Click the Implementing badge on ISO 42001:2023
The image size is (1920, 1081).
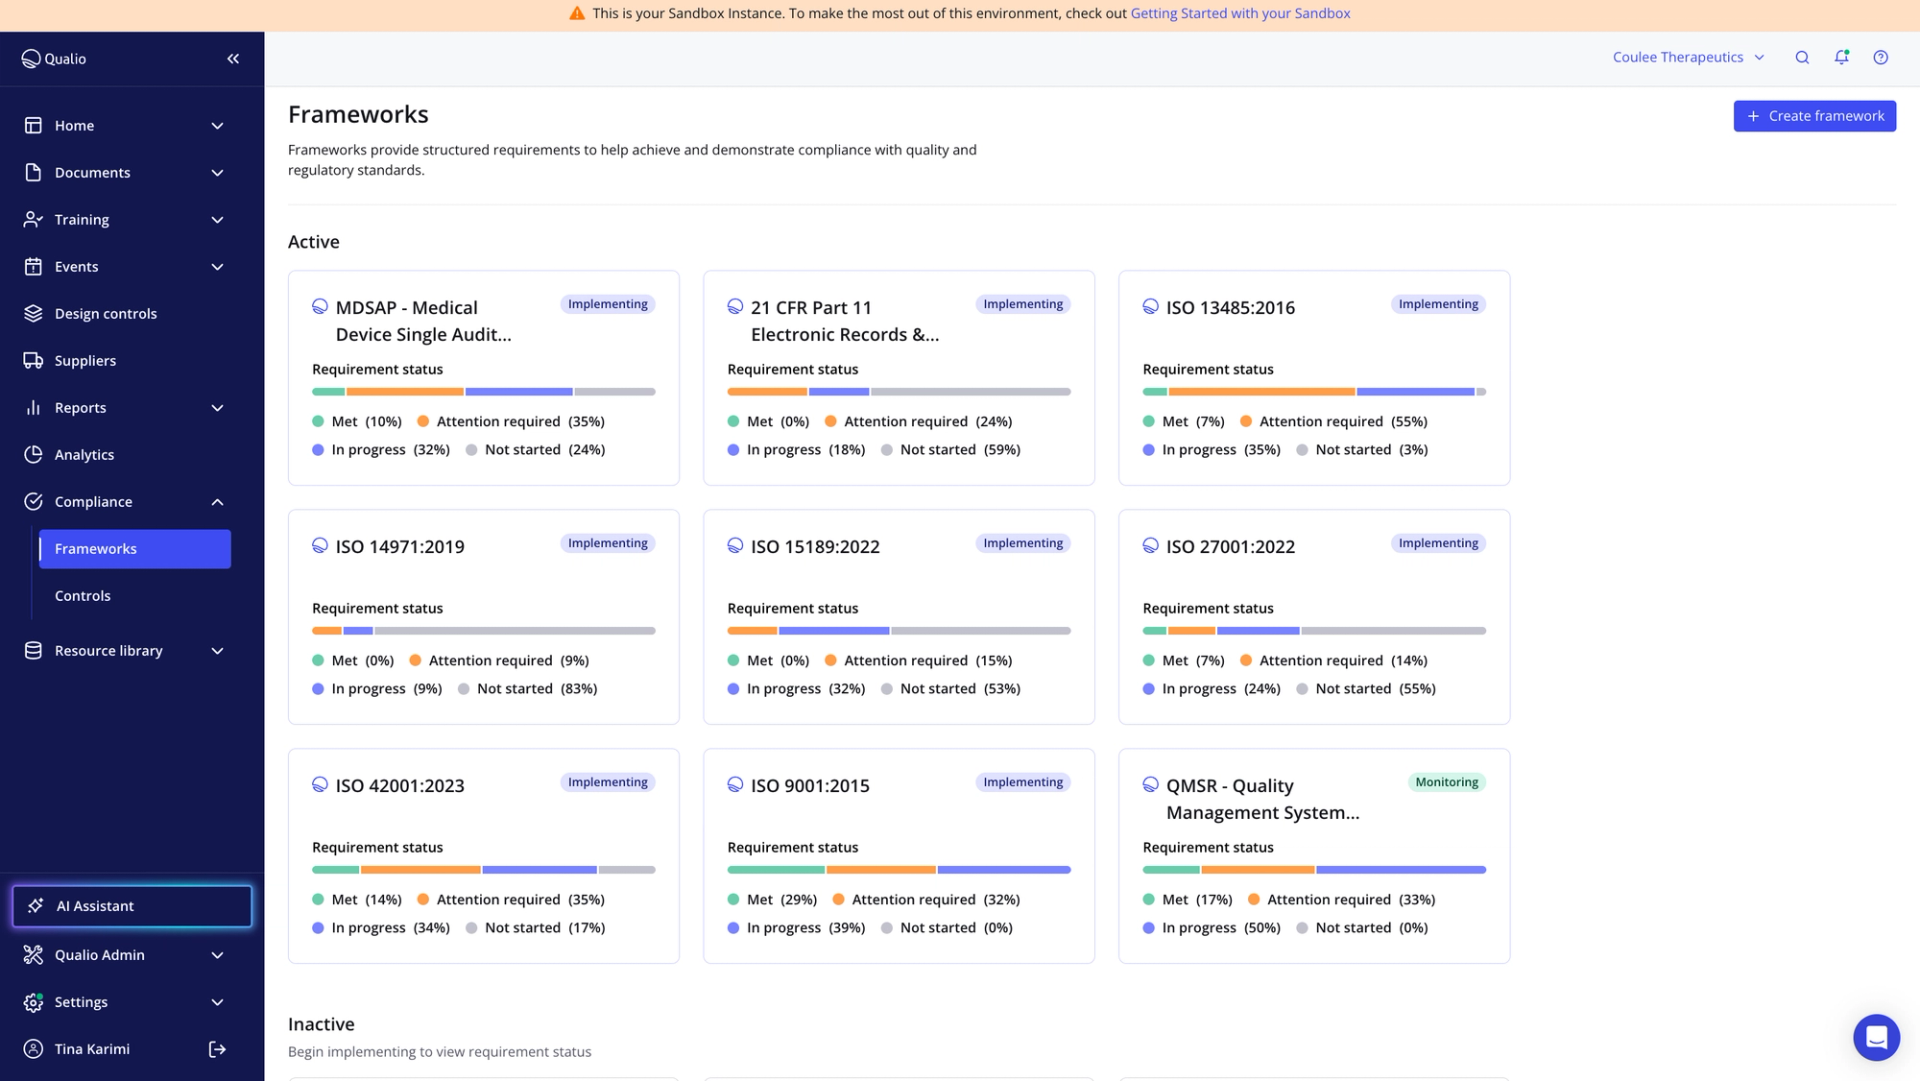tap(608, 782)
